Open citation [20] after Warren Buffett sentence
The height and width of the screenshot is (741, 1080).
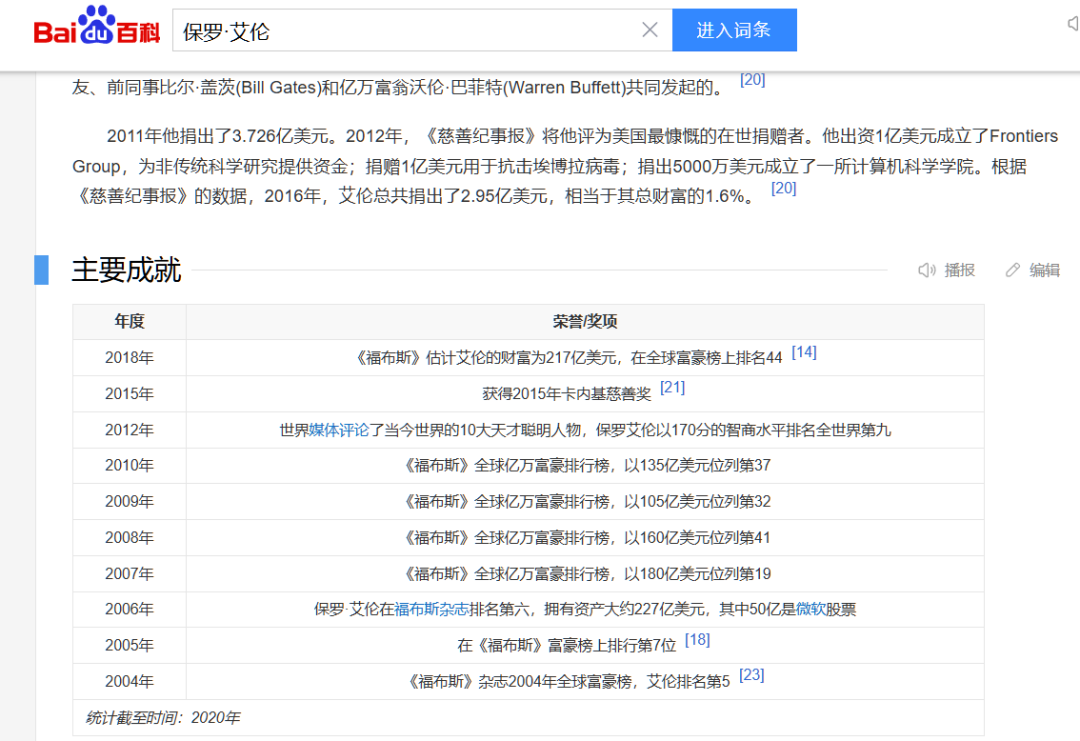click(752, 80)
